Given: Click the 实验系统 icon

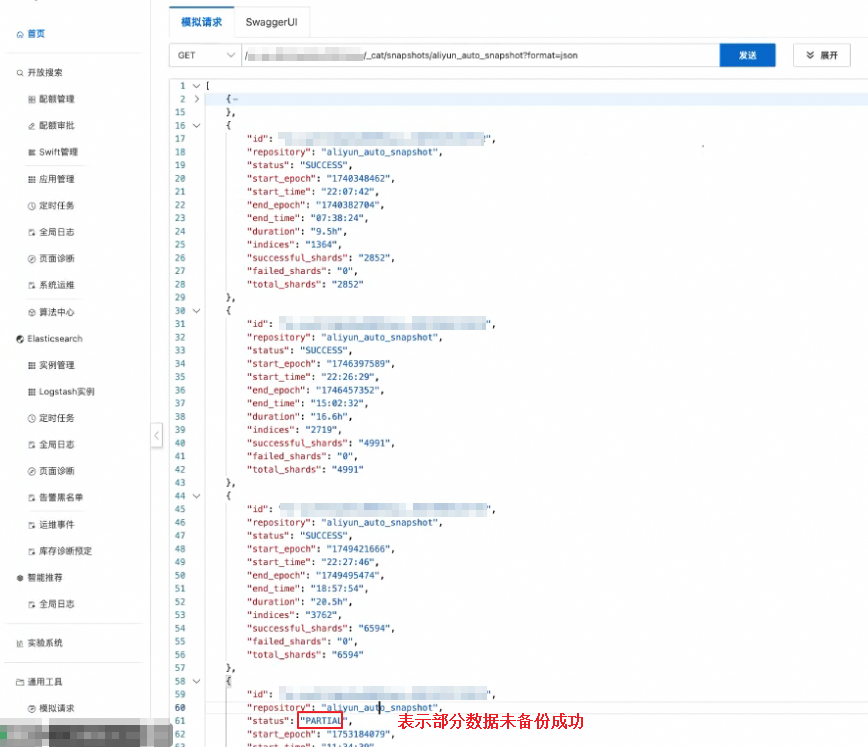Looking at the screenshot, I should (20, 643).
